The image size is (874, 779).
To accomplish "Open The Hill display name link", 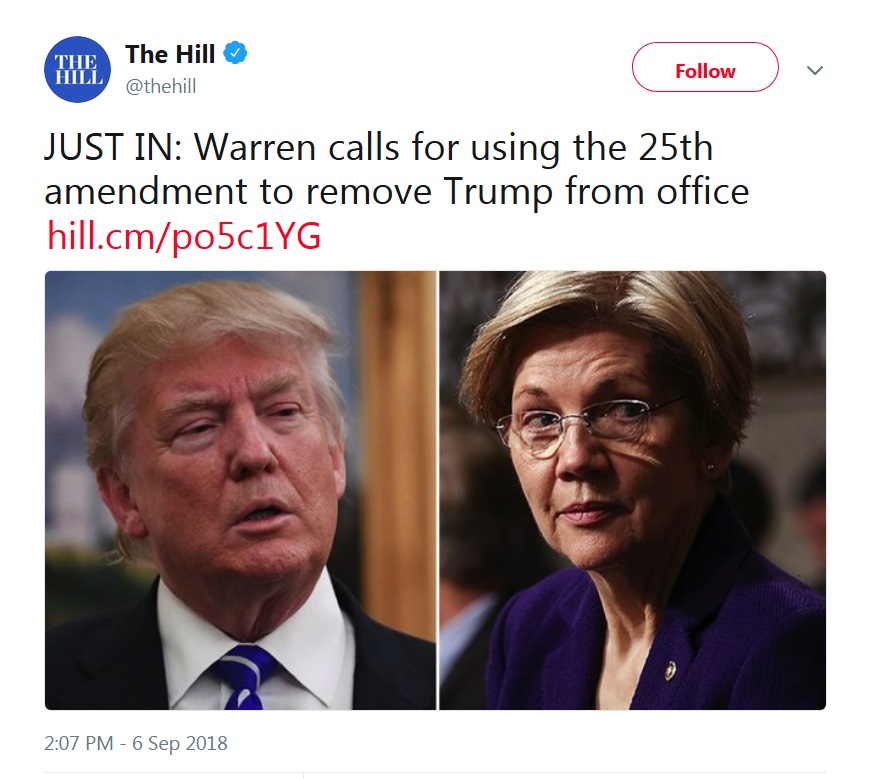I will [x=170, y=54].
